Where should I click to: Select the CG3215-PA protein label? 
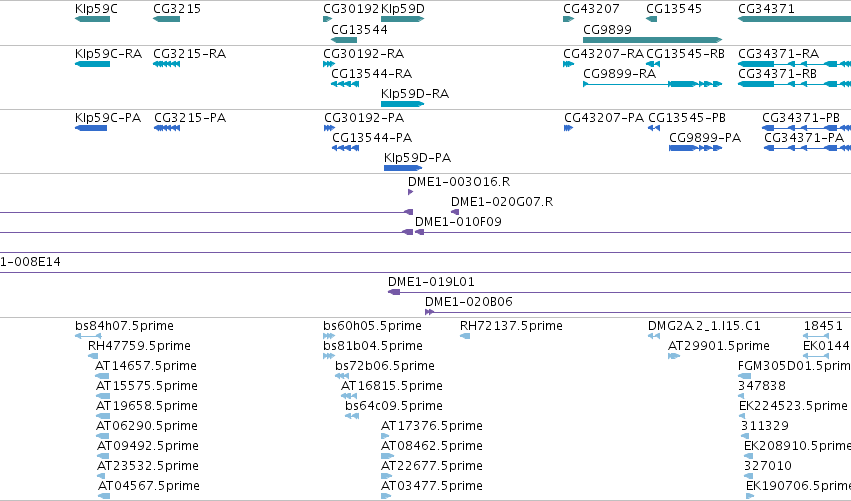tap(190, 118)
